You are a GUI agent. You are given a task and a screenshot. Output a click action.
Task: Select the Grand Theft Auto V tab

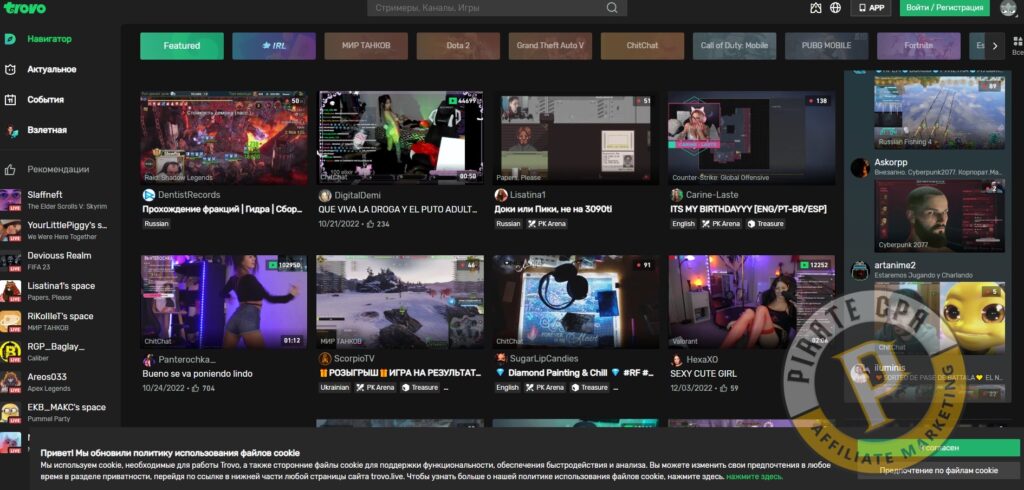click(x=550, y=46)
